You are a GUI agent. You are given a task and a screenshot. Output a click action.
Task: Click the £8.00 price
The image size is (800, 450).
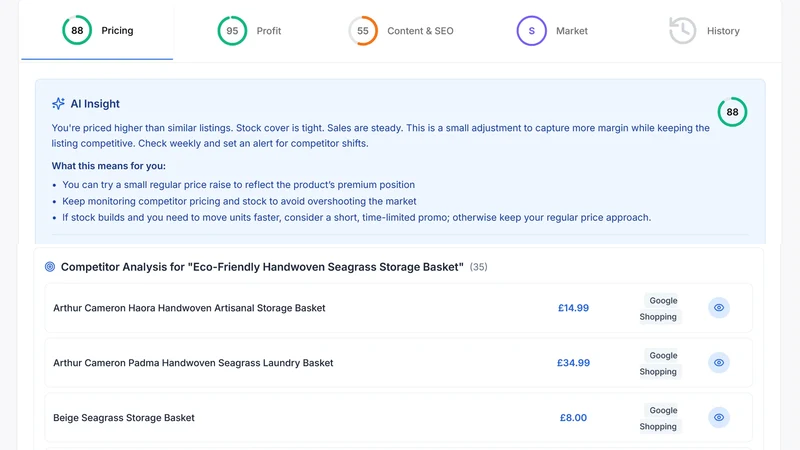click(573, 418)
